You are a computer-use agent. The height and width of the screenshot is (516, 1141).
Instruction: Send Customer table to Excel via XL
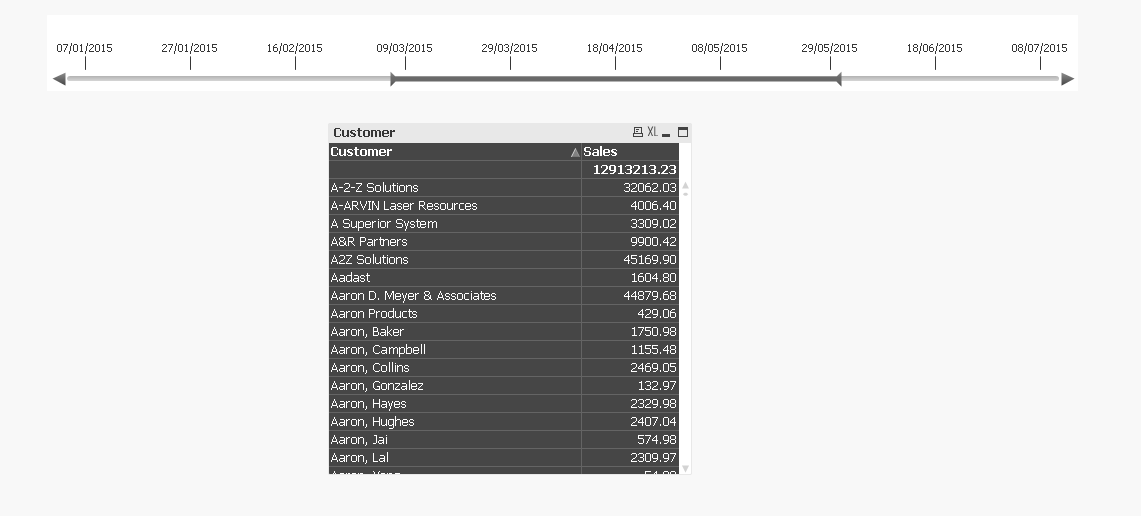coord(652,132)
